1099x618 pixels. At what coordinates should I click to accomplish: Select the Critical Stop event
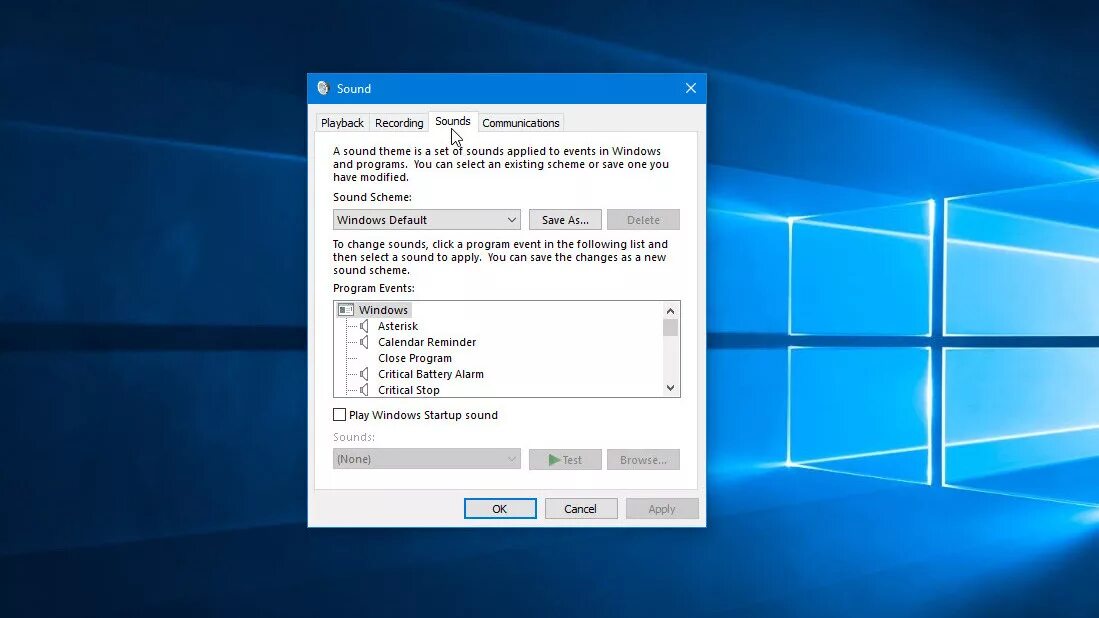[x=409, y=390]
